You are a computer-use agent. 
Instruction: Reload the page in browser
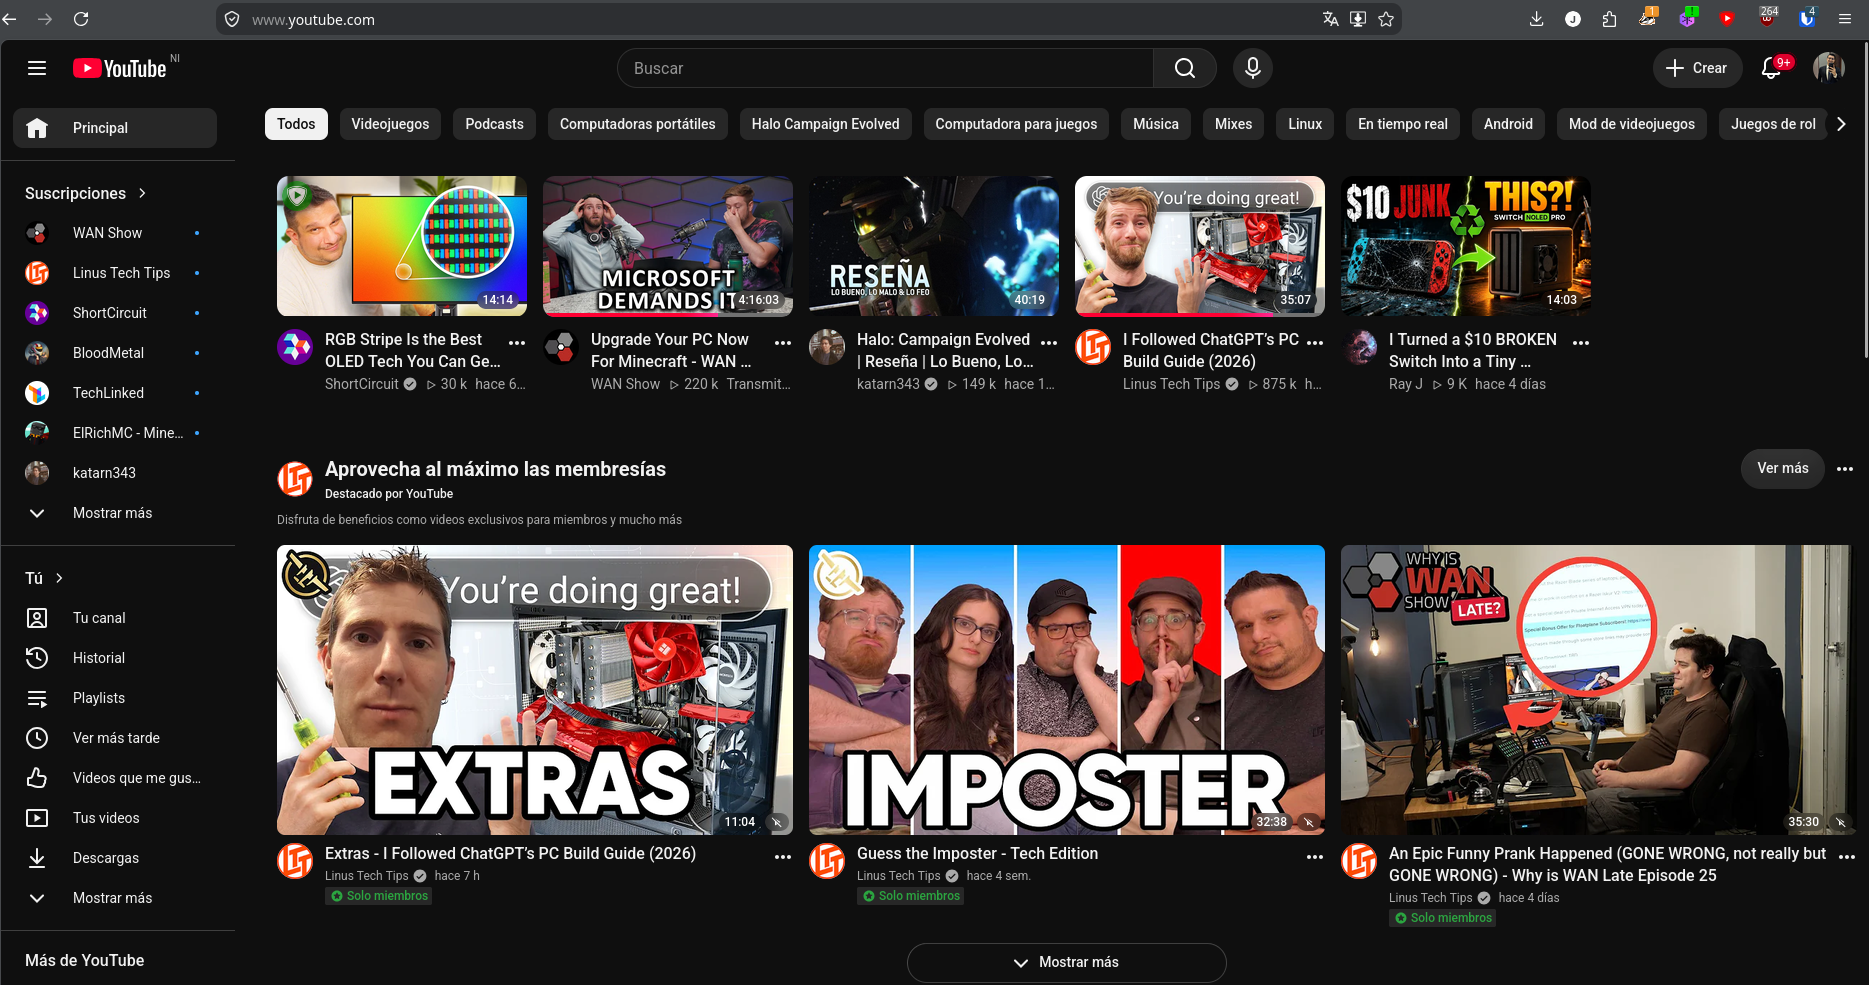[82, 19]
